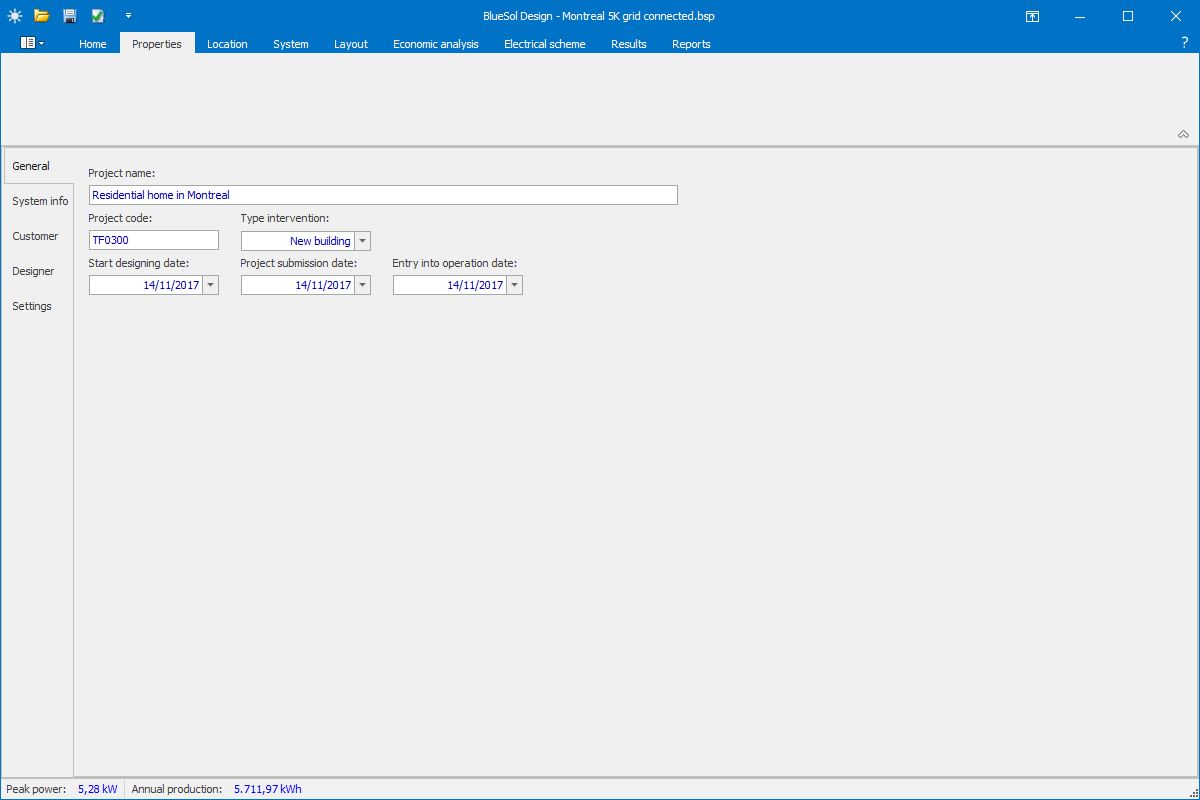Viewport: 1200px width, 800px height.
Task: Open the Customer side tab
Action: point(36,236)
